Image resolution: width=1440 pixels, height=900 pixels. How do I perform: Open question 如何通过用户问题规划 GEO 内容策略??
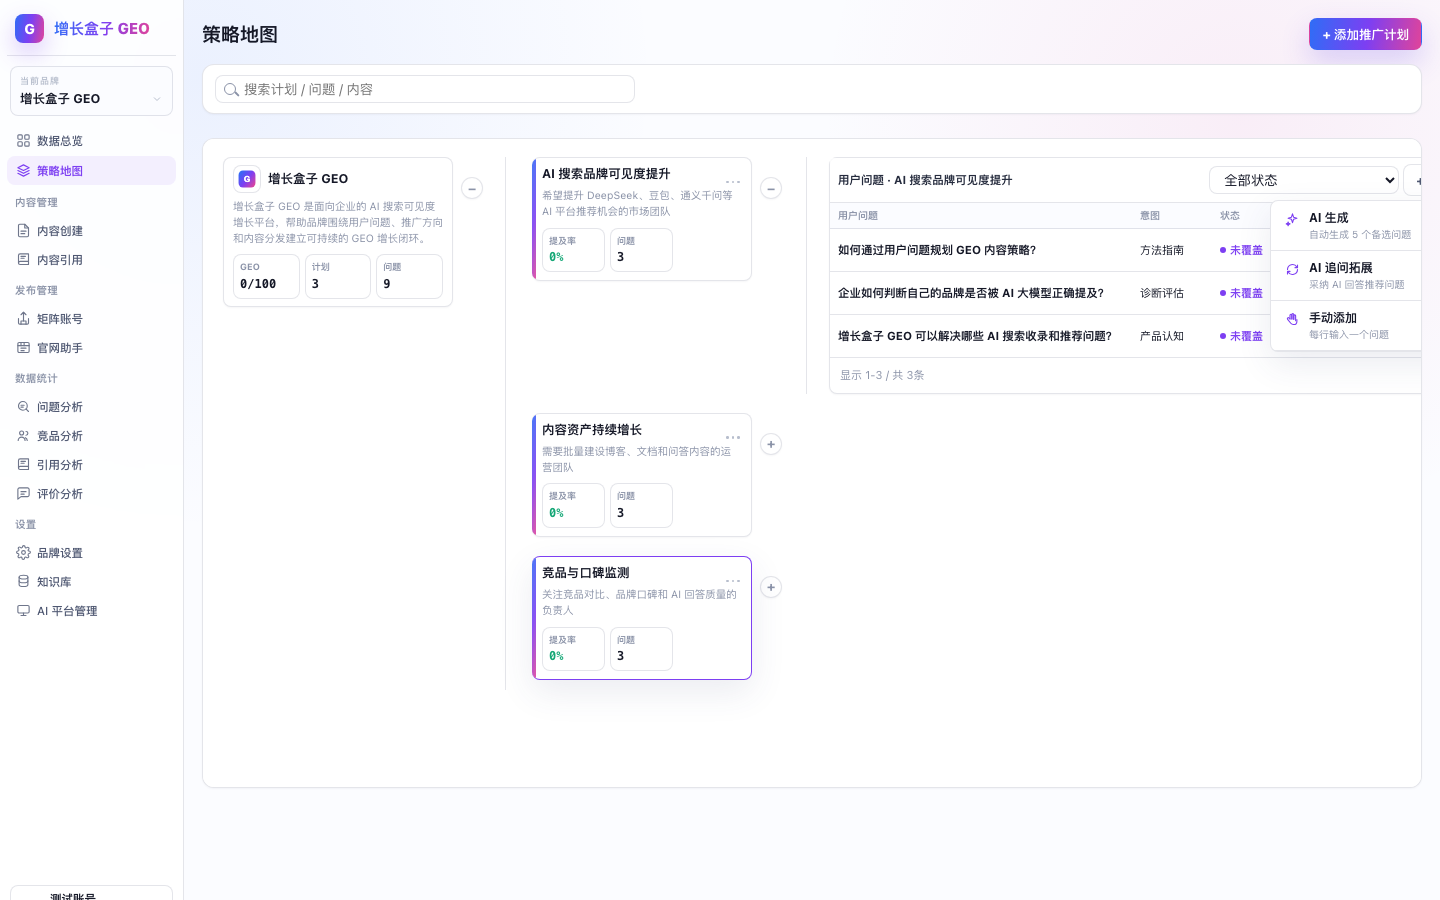937,250
